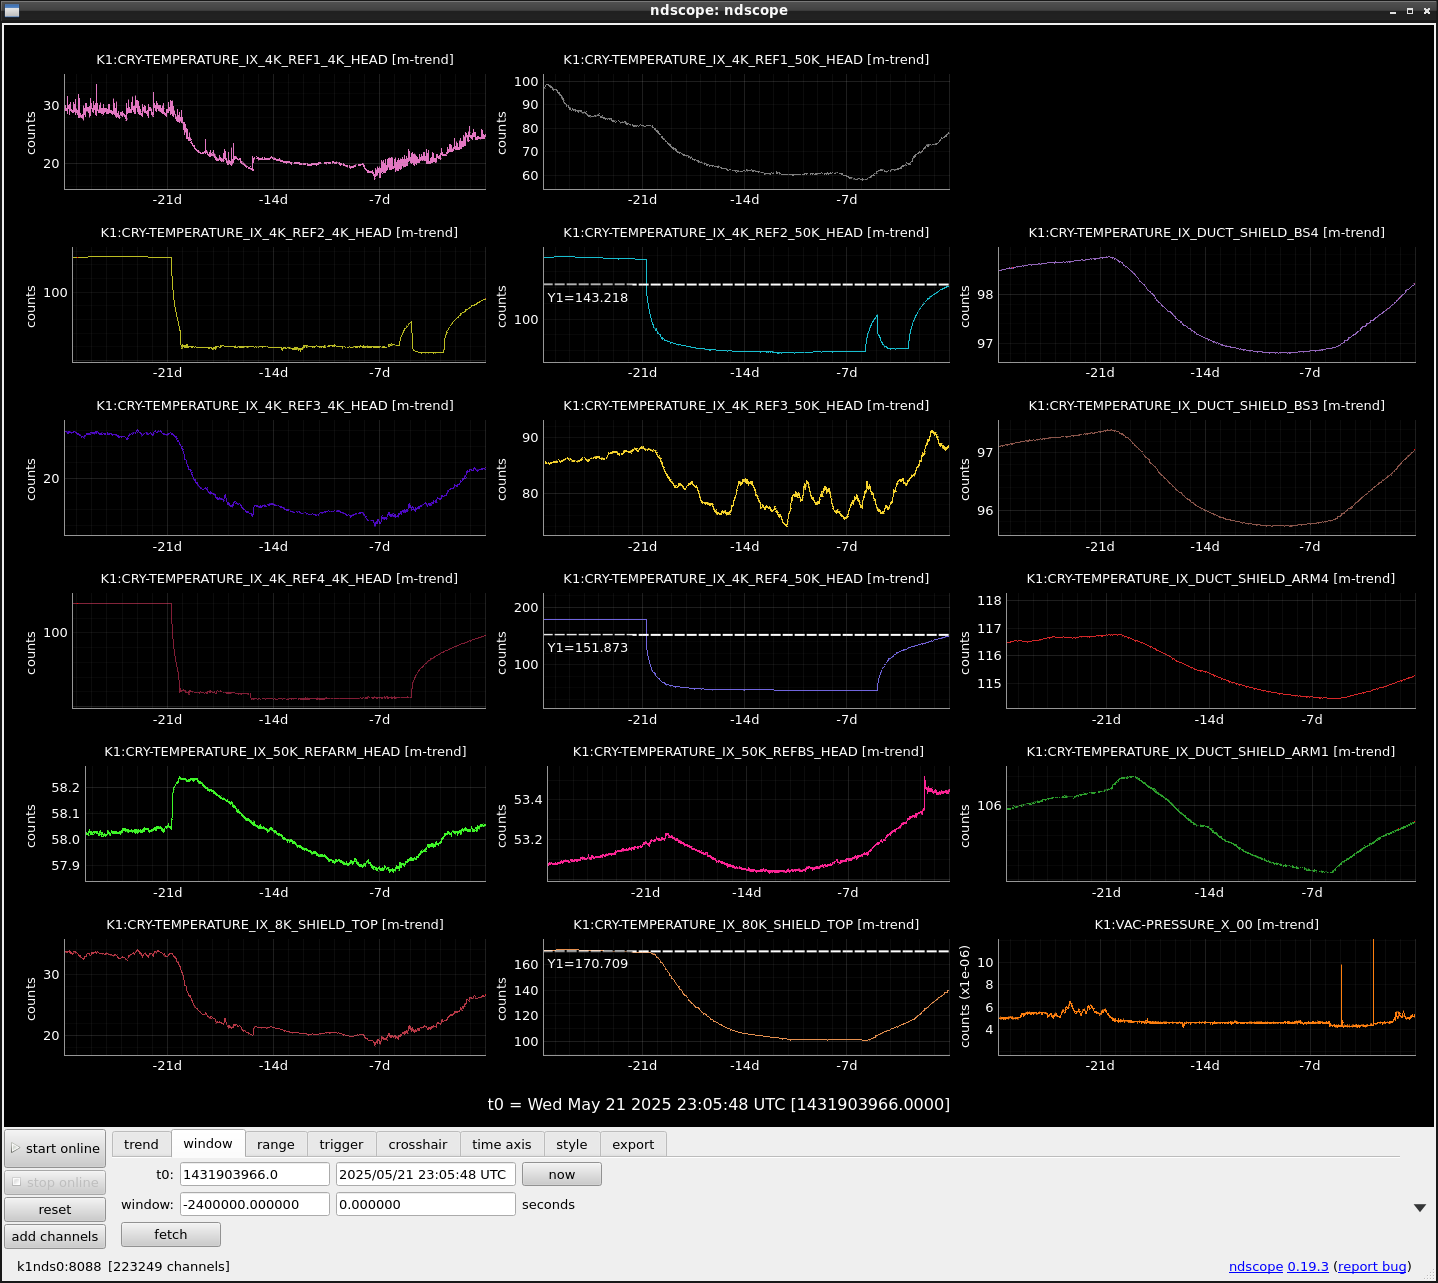1438x1283 pixels.
Task: Click the window end seconds field
Action: coord(426,1204)
